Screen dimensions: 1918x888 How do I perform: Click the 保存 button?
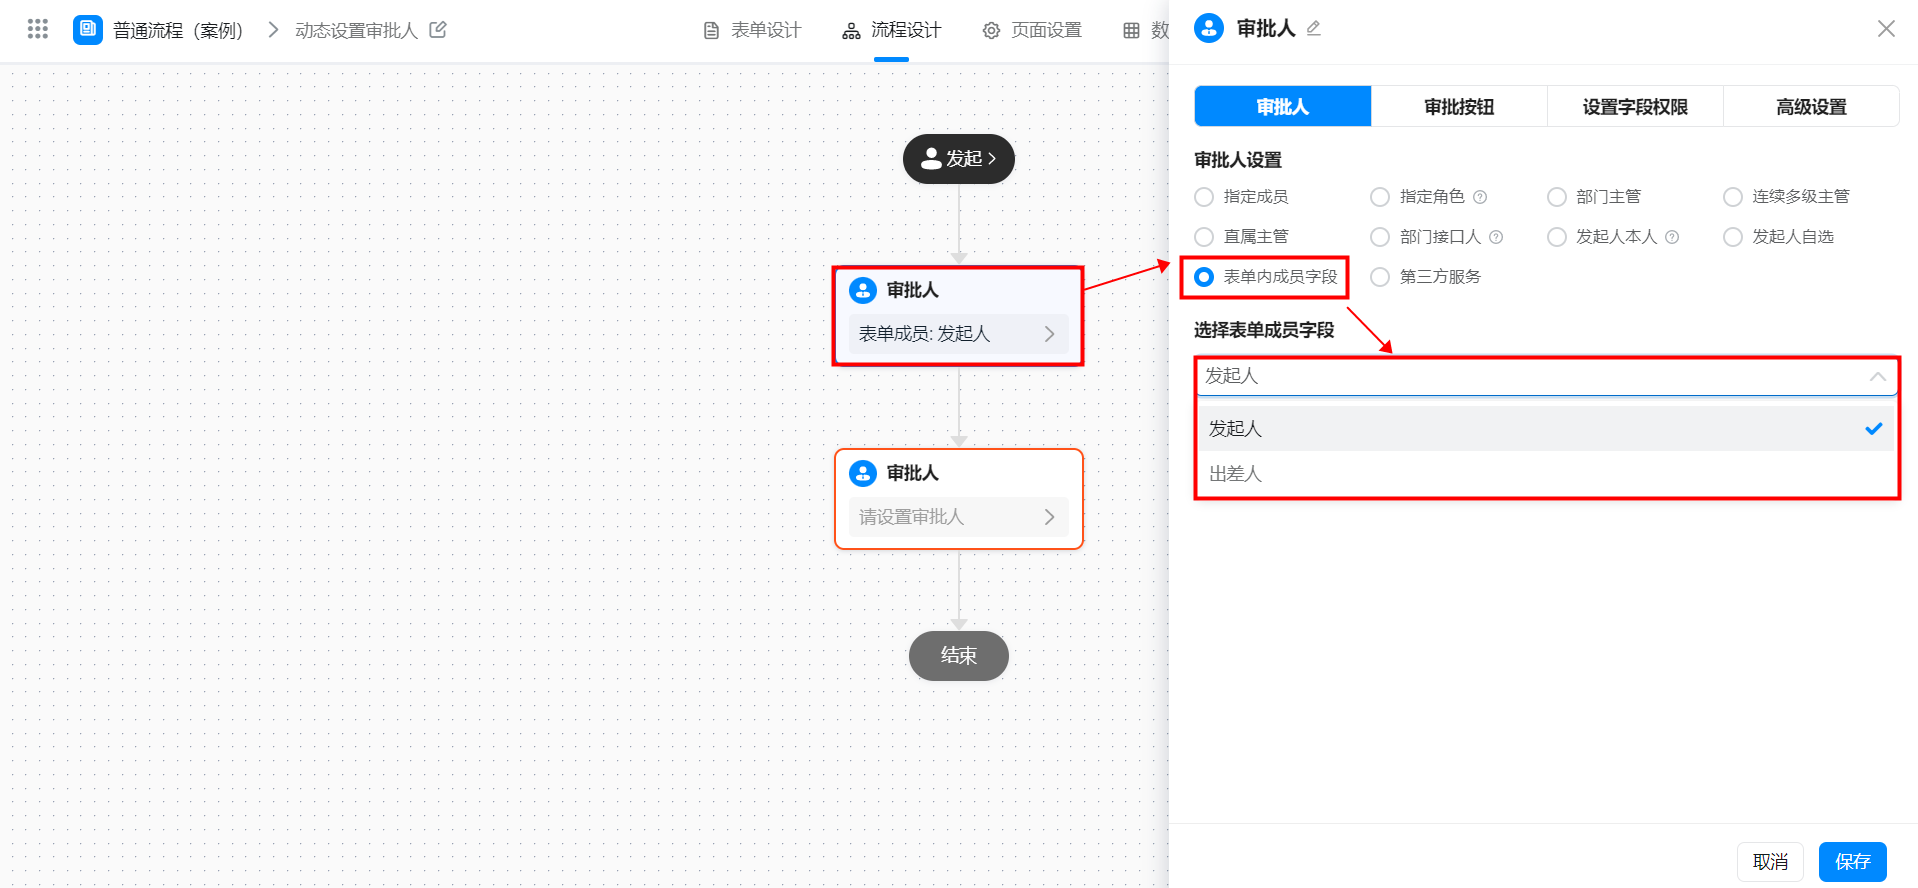pyautogui.click(x=1852, y=862)
